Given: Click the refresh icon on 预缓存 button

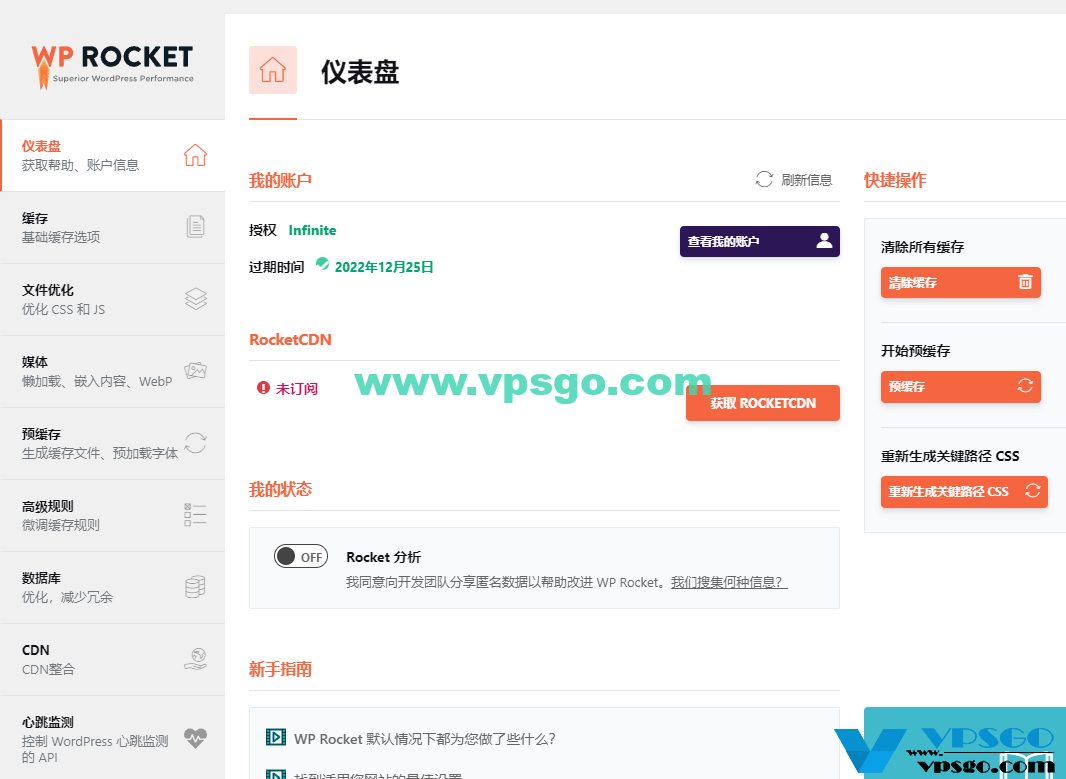Looking at the screenshot, I should (x=1025, y=385).
